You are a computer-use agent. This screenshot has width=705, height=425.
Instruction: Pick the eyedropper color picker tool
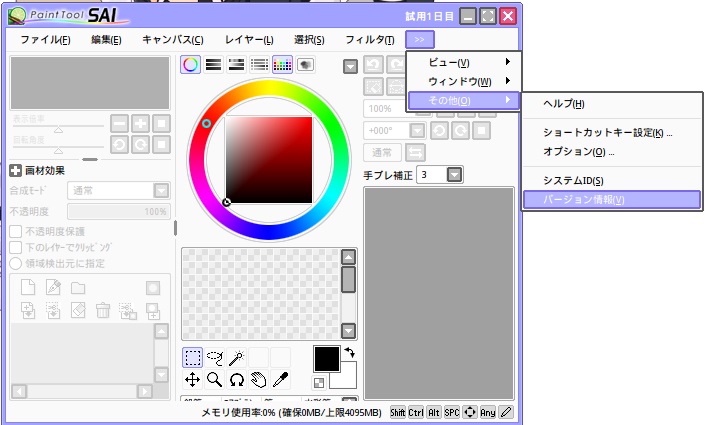(281, 380)
